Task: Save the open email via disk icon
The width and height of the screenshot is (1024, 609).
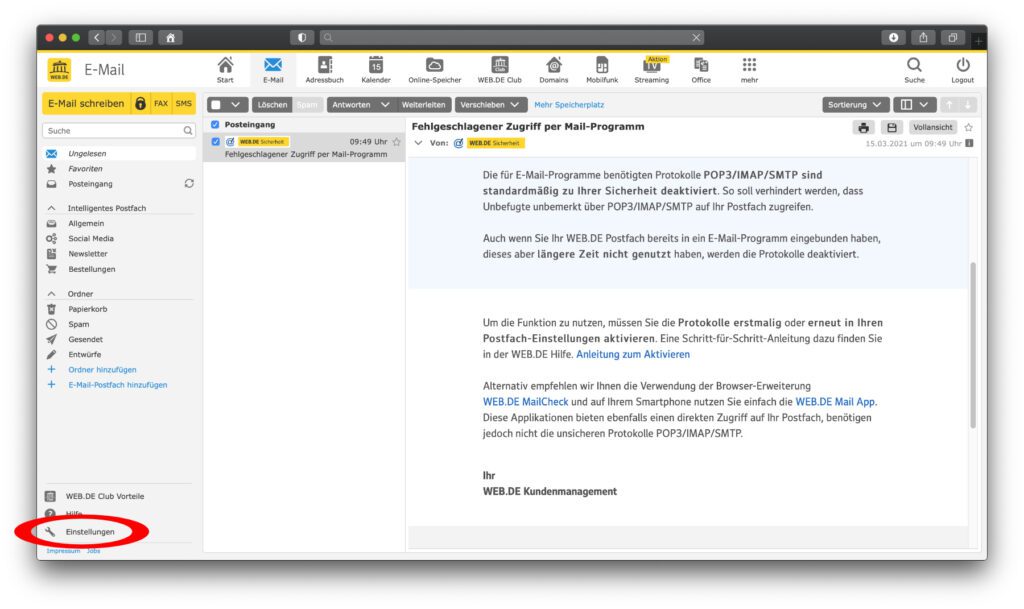Action: coord(891,127)
